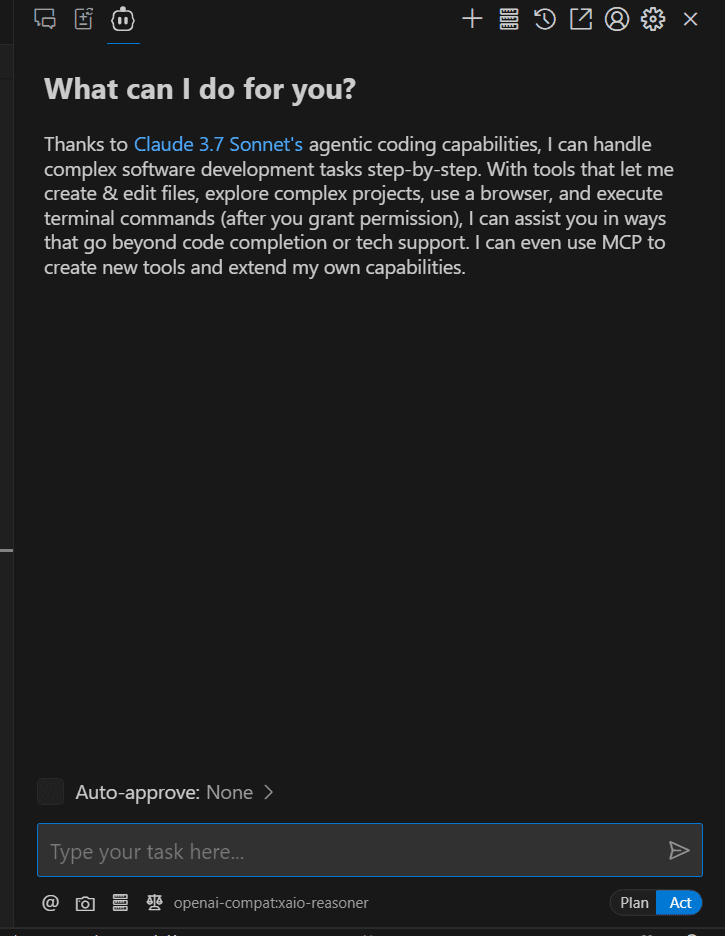Open the account profile view
Viewport: 725px width, 936px height.
(617, 19)
